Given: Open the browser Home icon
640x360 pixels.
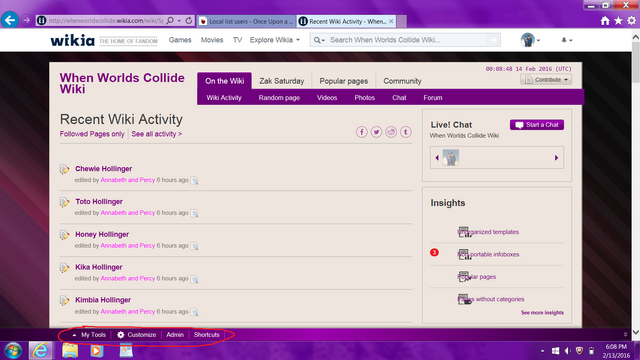Looking at the screenshot, I should tap(605, 20).
